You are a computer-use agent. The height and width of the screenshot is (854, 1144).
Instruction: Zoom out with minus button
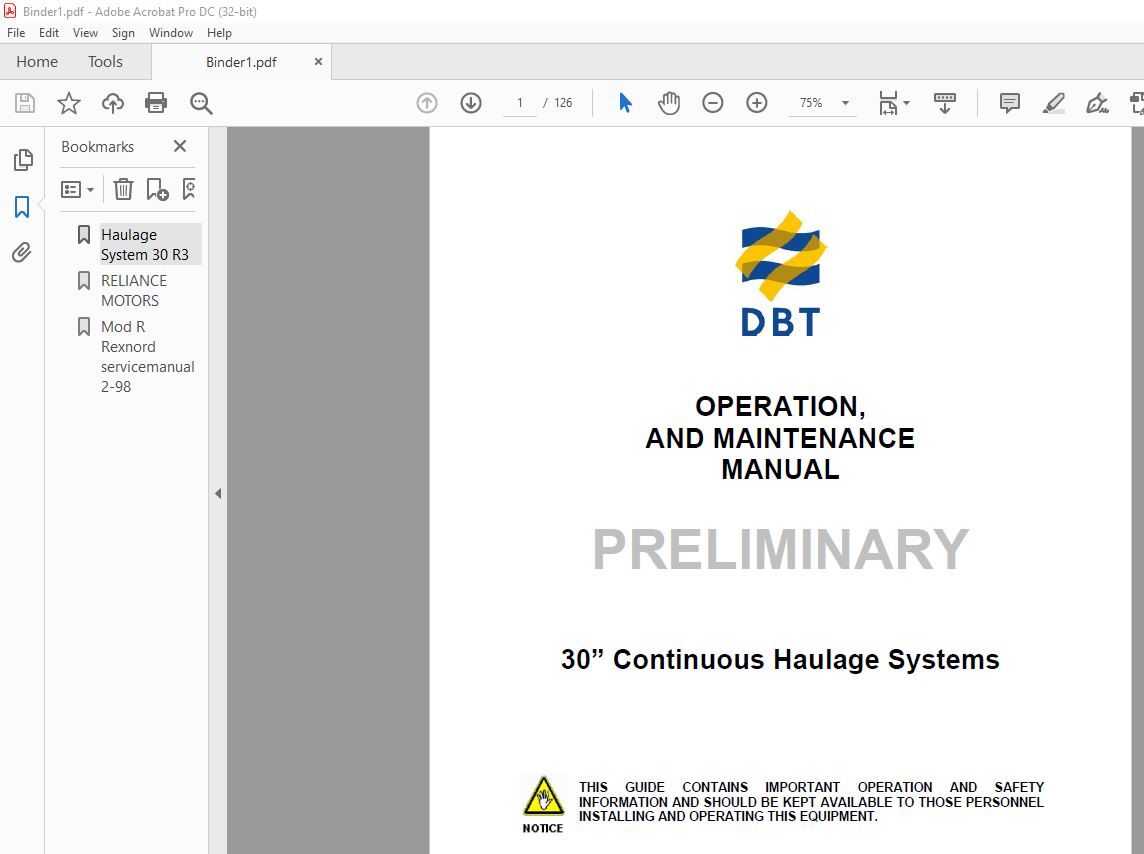(x=713, y=103)
